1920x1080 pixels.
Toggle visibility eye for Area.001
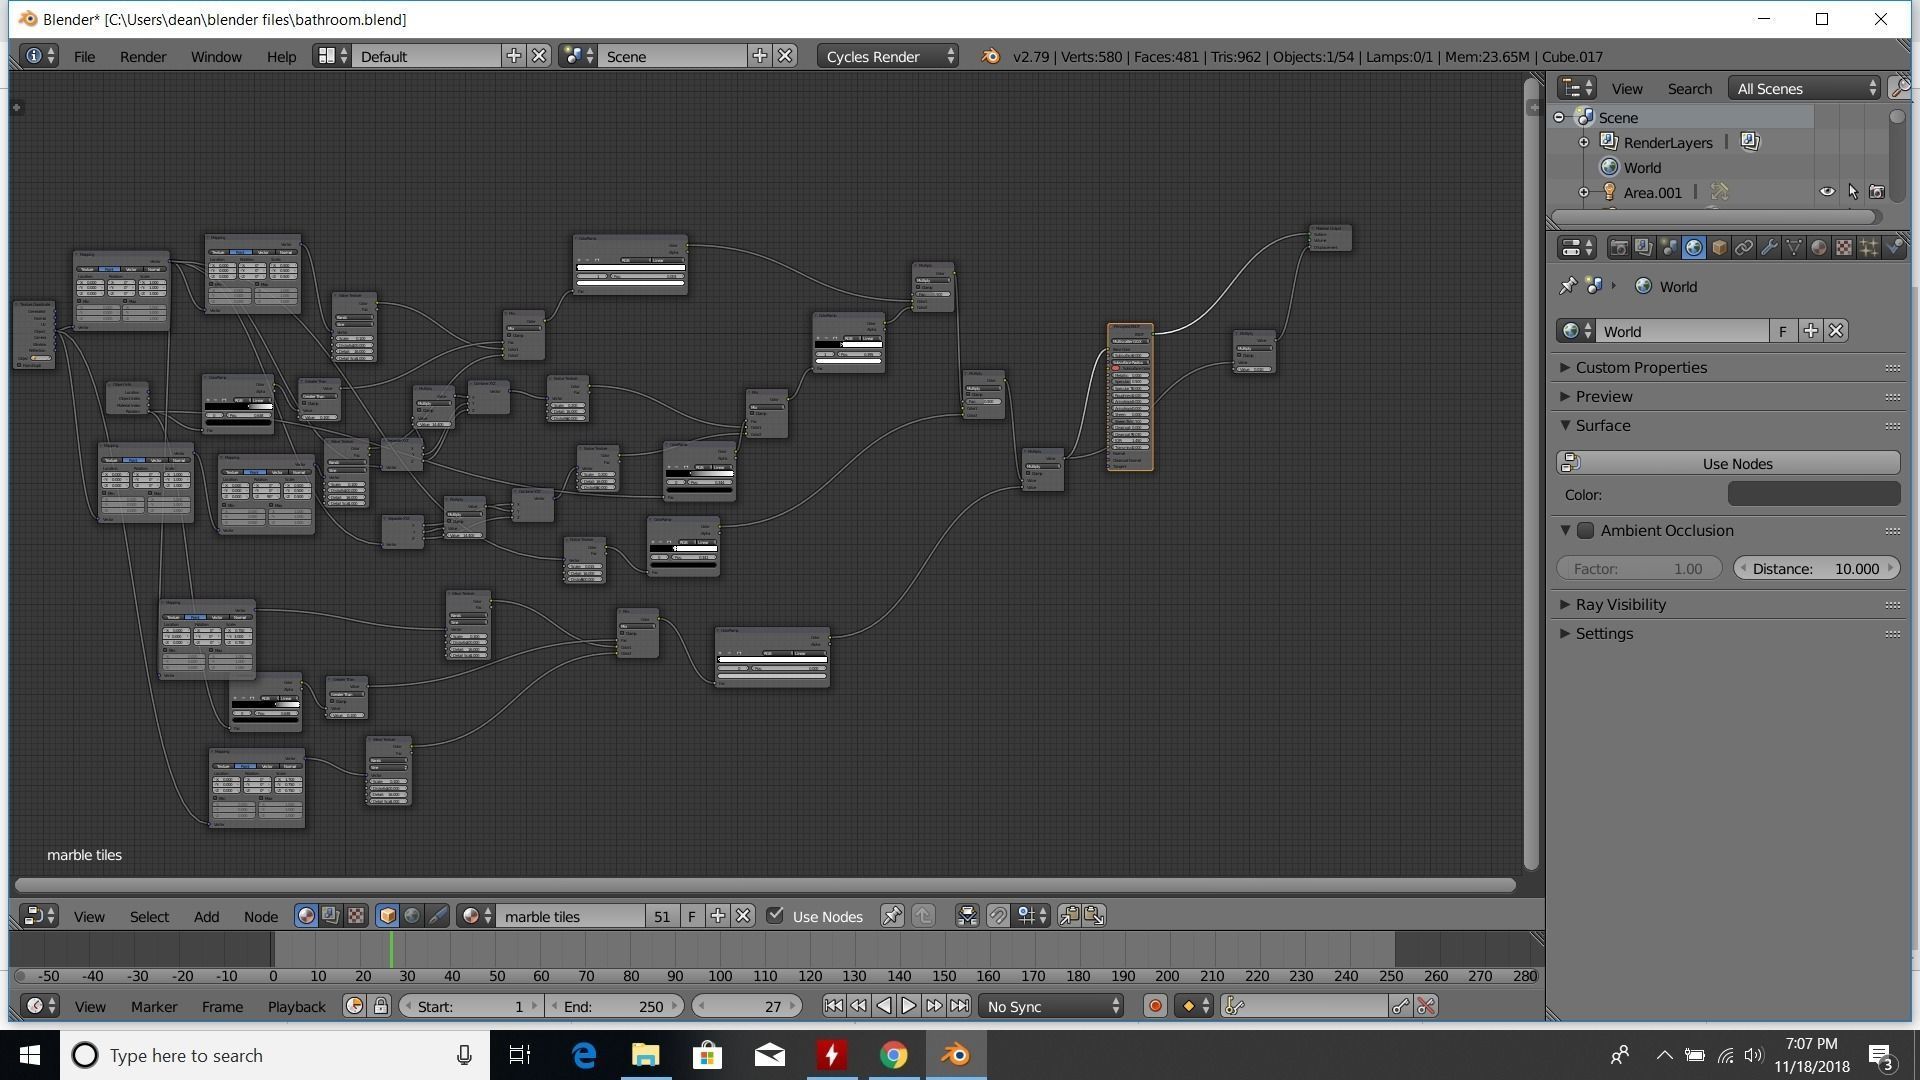(1827, 192)
